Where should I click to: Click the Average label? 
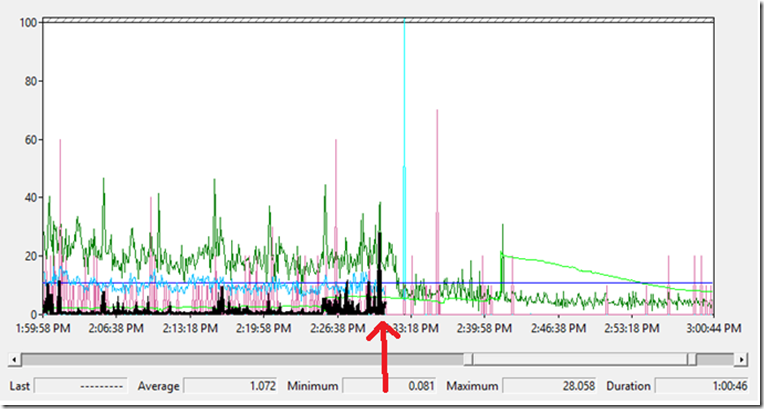click(158, 386)
